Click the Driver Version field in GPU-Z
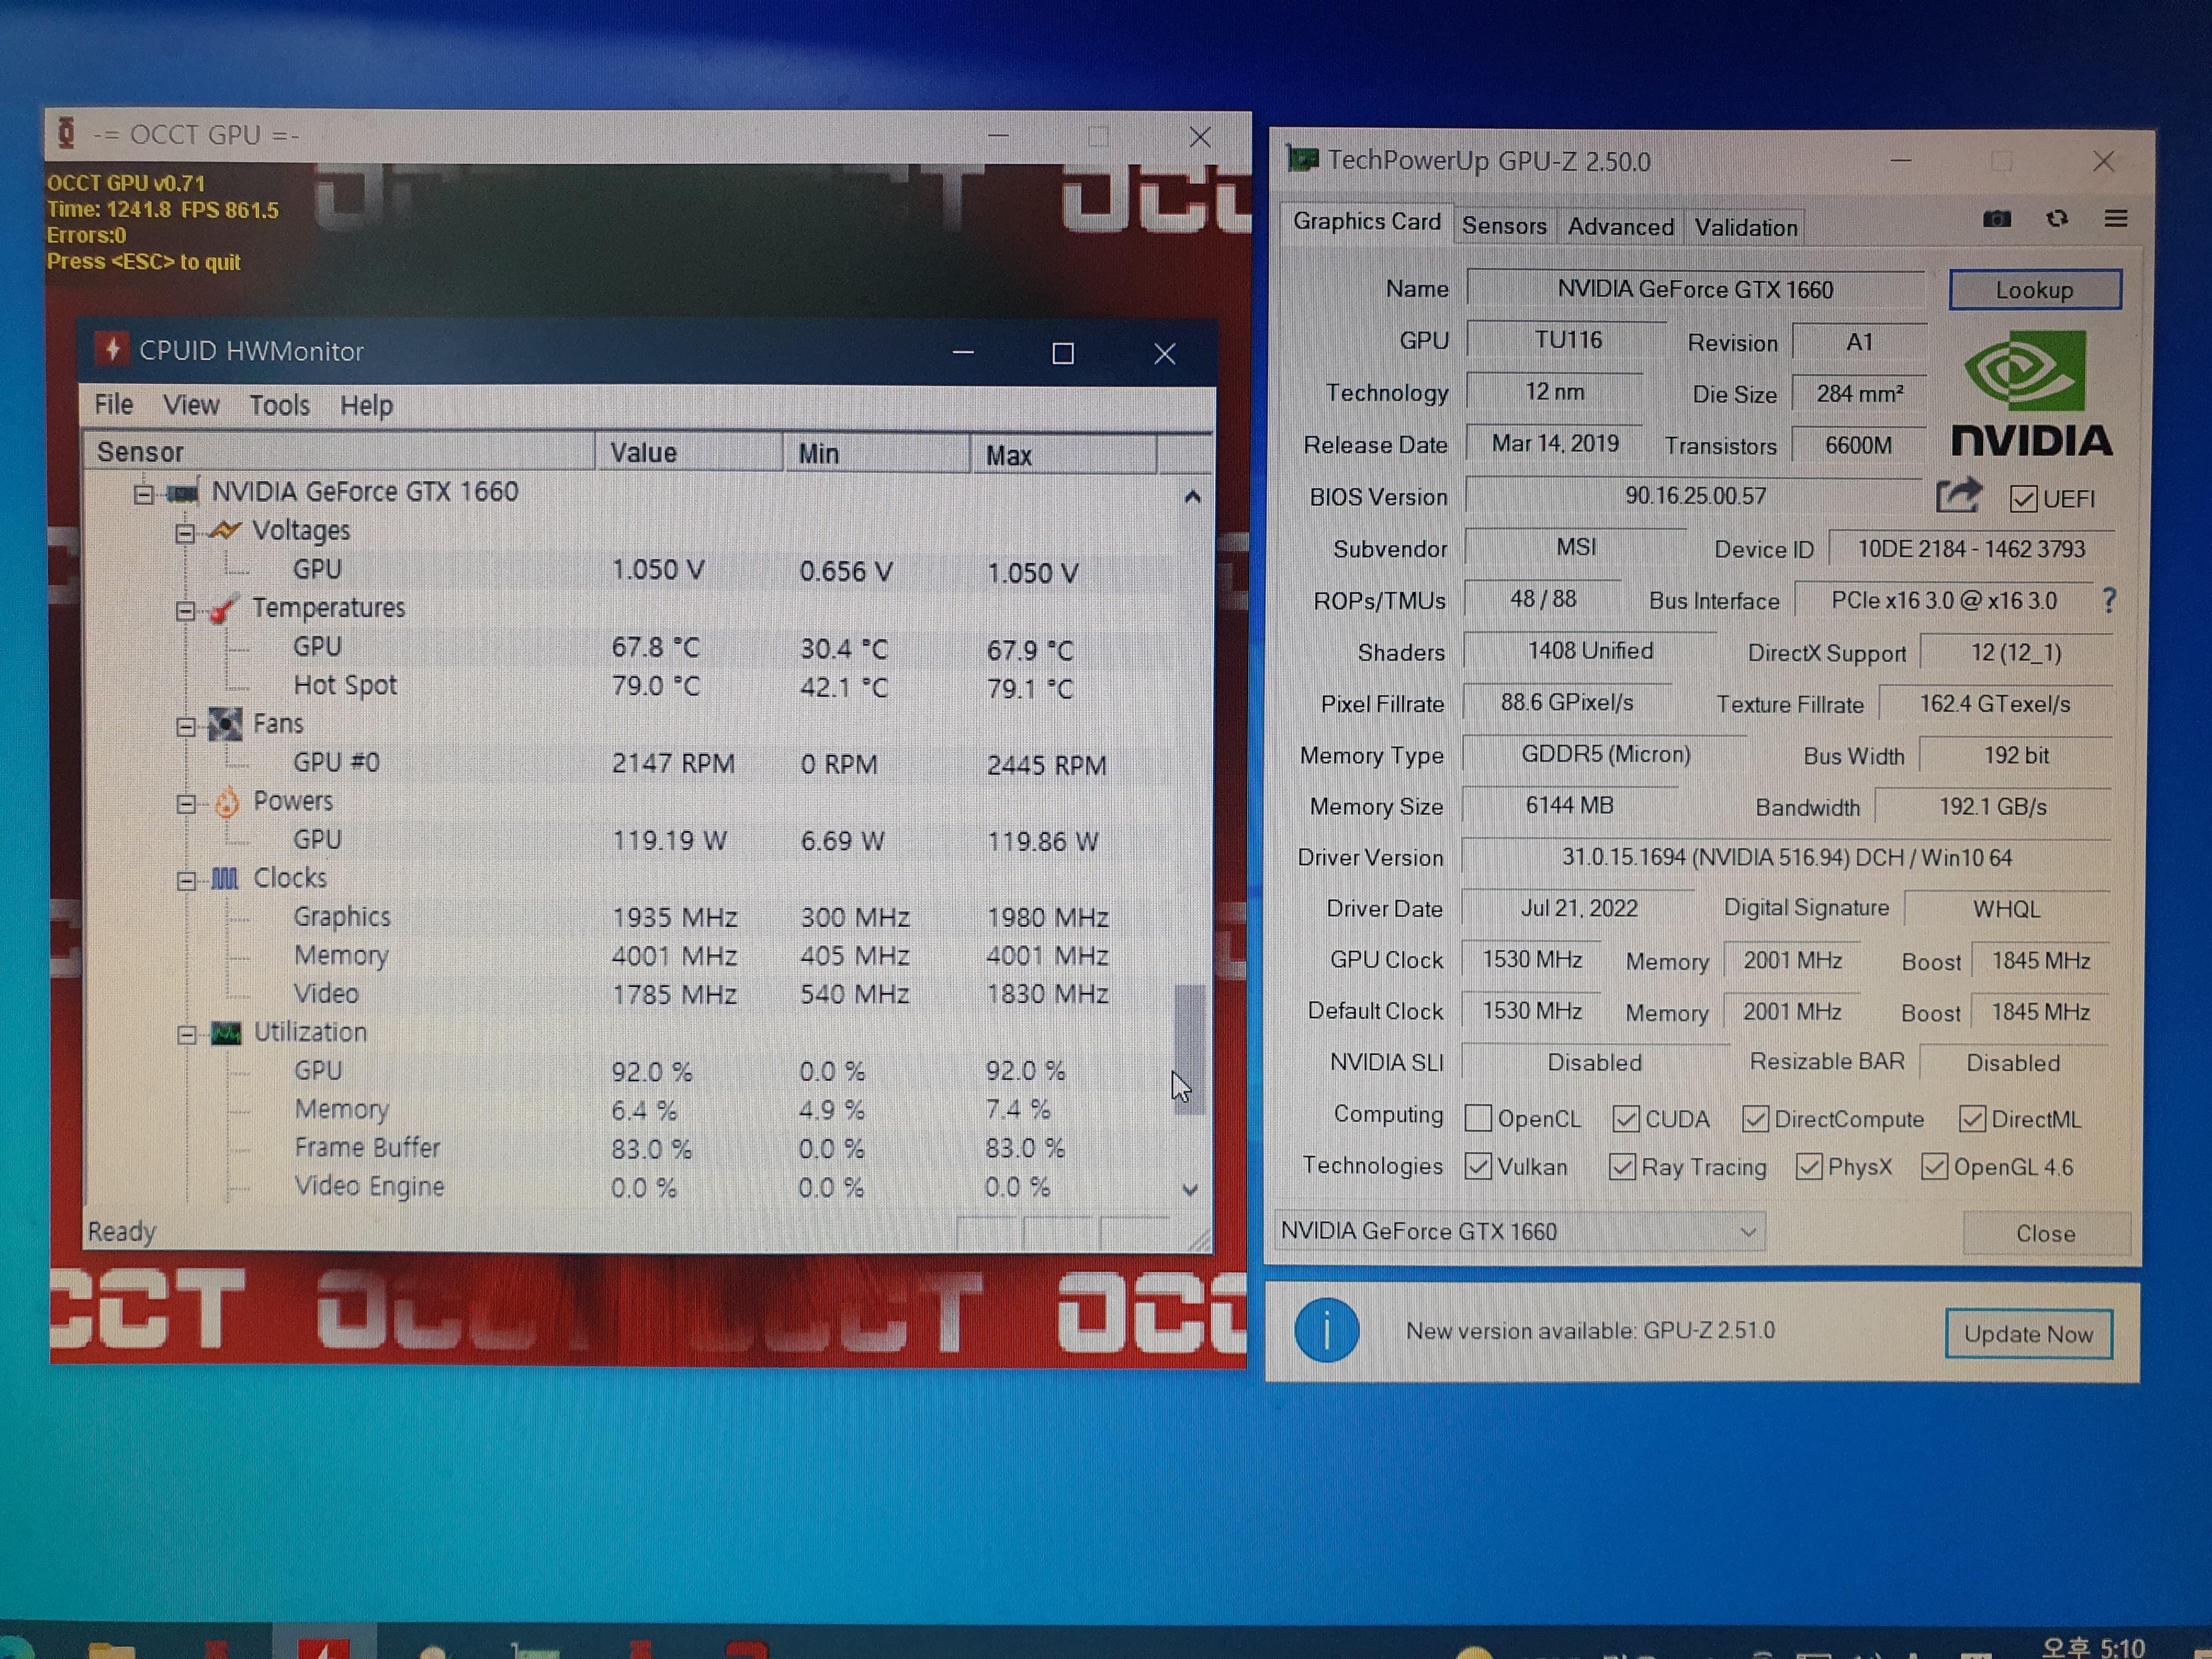The image size is (2212, 1659). [x=1786, y=857]
